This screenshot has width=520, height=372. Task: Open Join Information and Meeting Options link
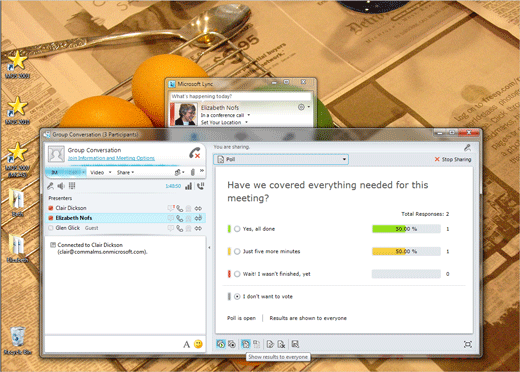click(111, 158)
